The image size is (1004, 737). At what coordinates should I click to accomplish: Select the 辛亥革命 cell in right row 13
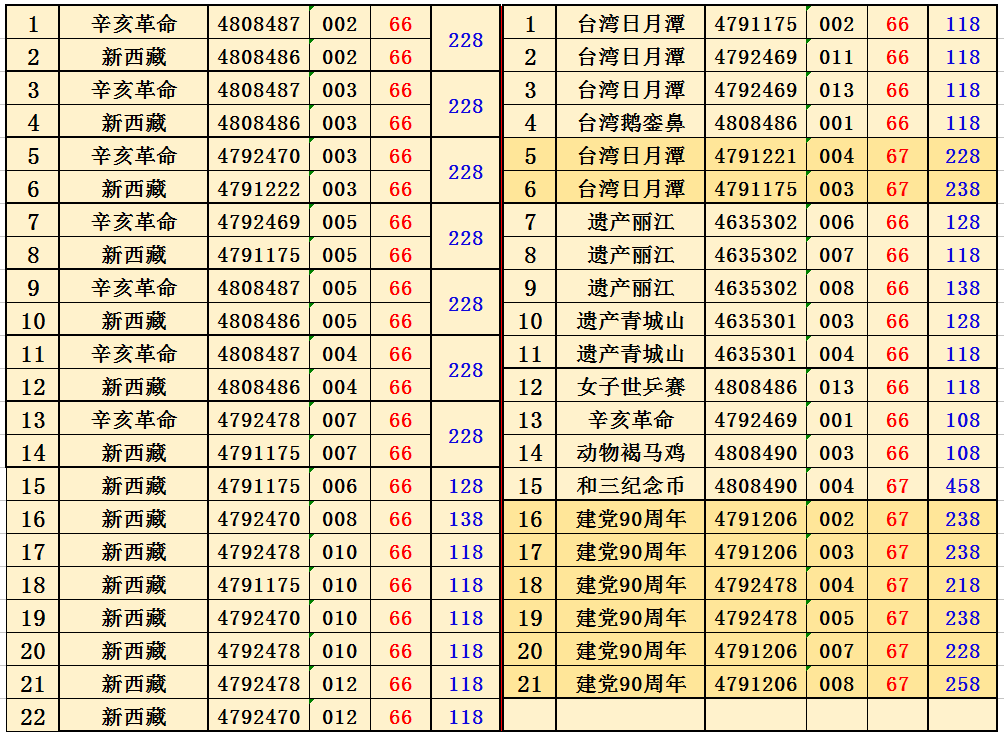click(x=631, y=420)
